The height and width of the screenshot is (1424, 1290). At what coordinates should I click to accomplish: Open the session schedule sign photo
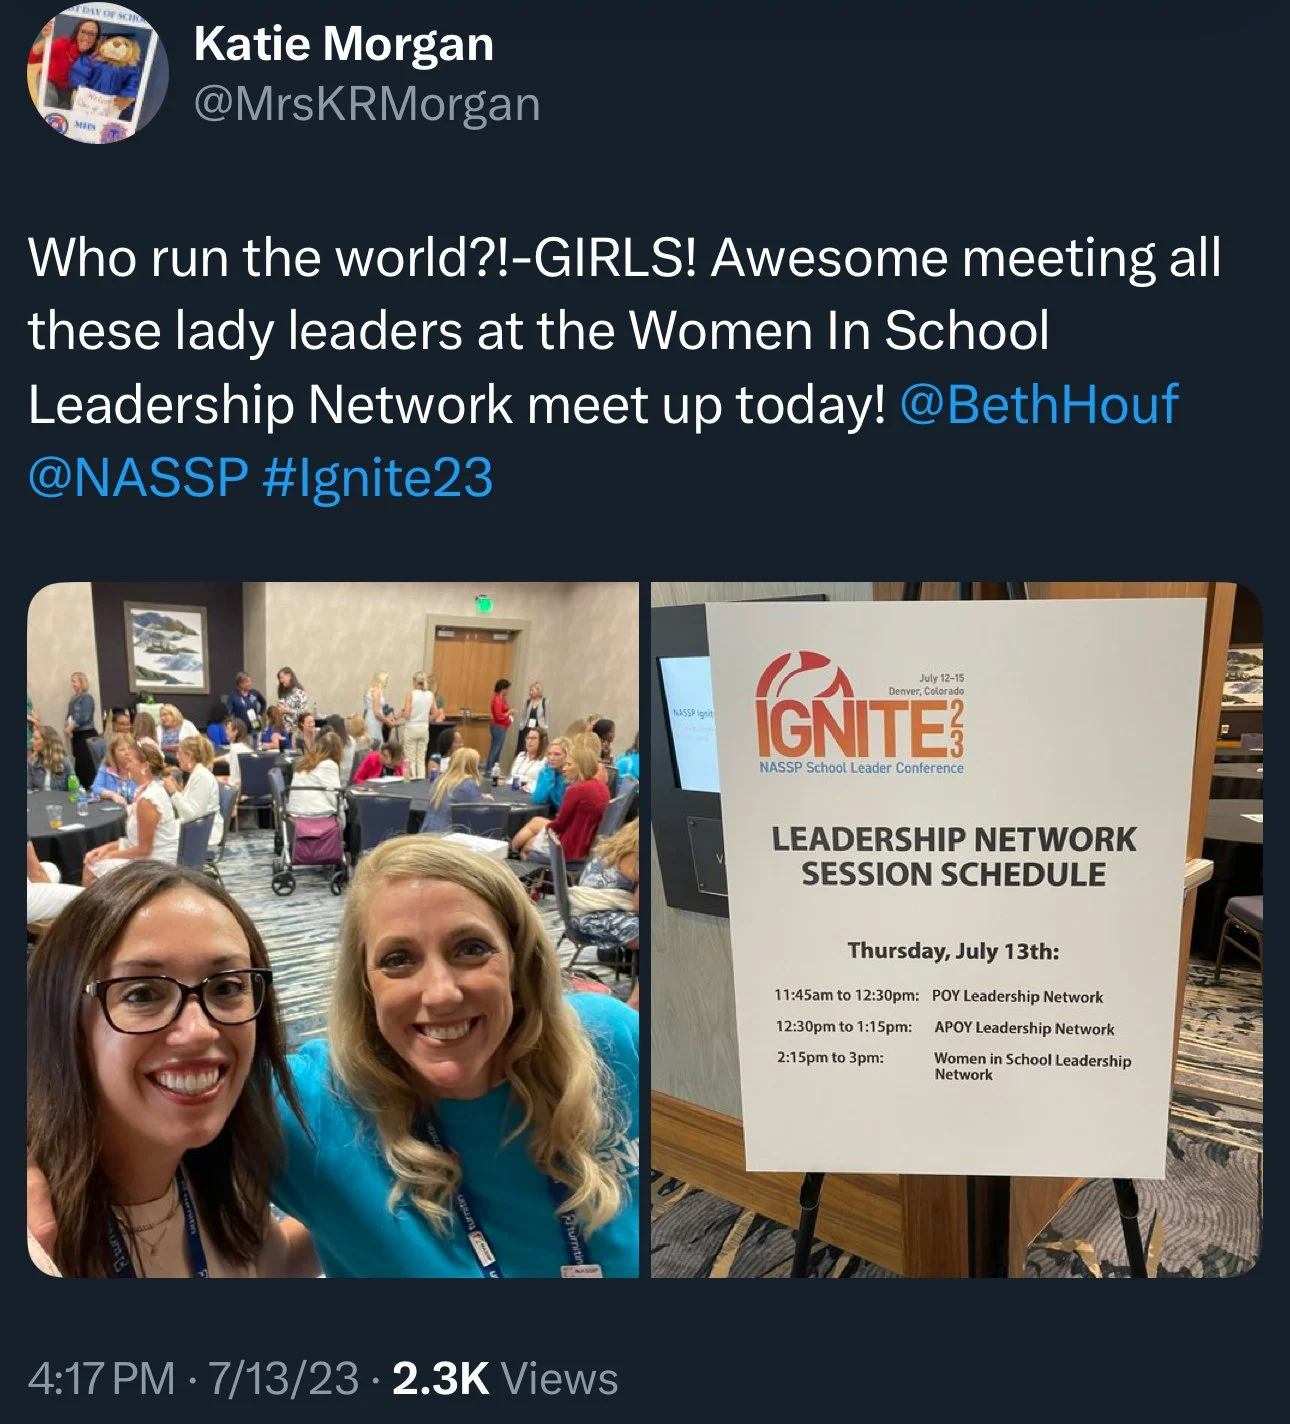[x=957, y=930]
